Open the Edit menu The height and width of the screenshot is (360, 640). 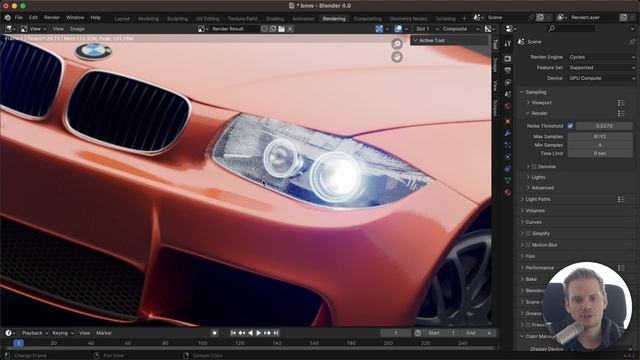(33, 18)
